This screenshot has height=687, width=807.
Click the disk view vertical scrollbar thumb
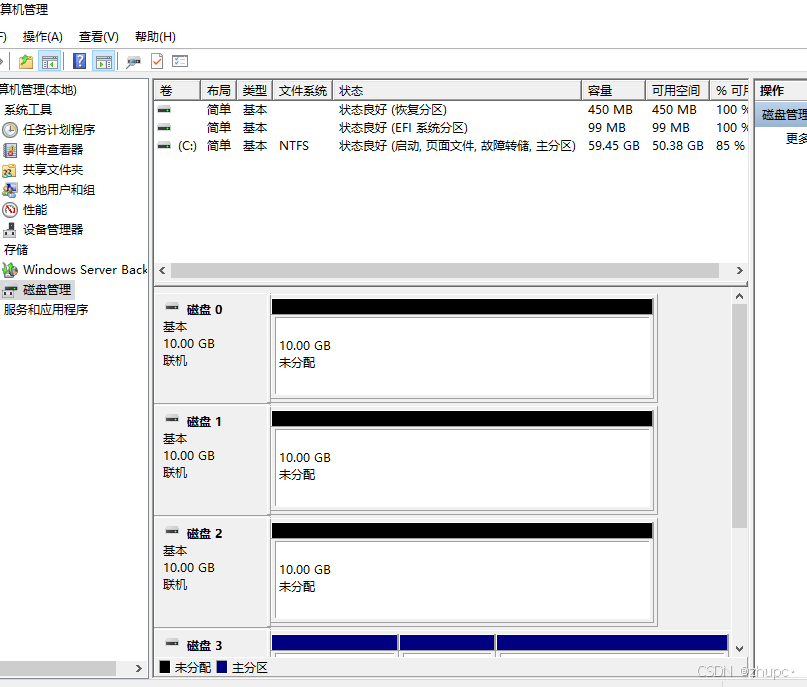tap(740, 416)
